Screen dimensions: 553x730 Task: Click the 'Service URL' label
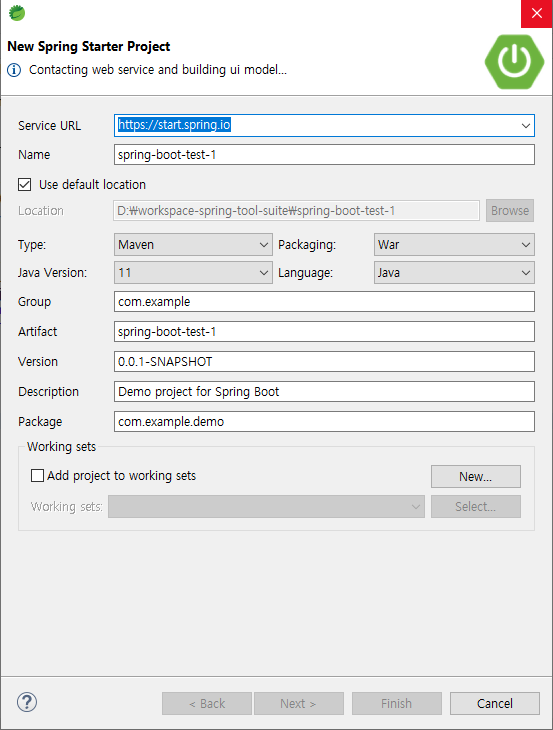pyautogui.click(x=49, y=126)
